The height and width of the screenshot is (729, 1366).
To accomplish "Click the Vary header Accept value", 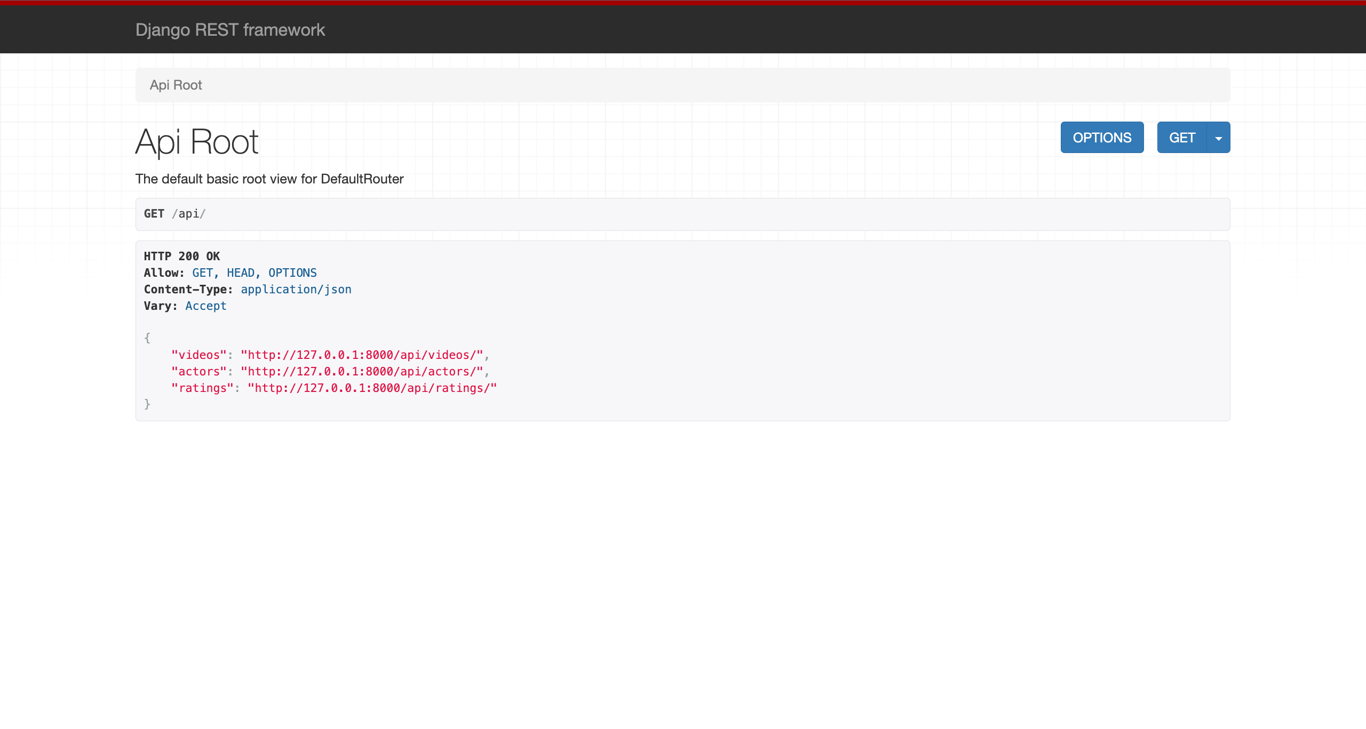I will click(206, 306).
